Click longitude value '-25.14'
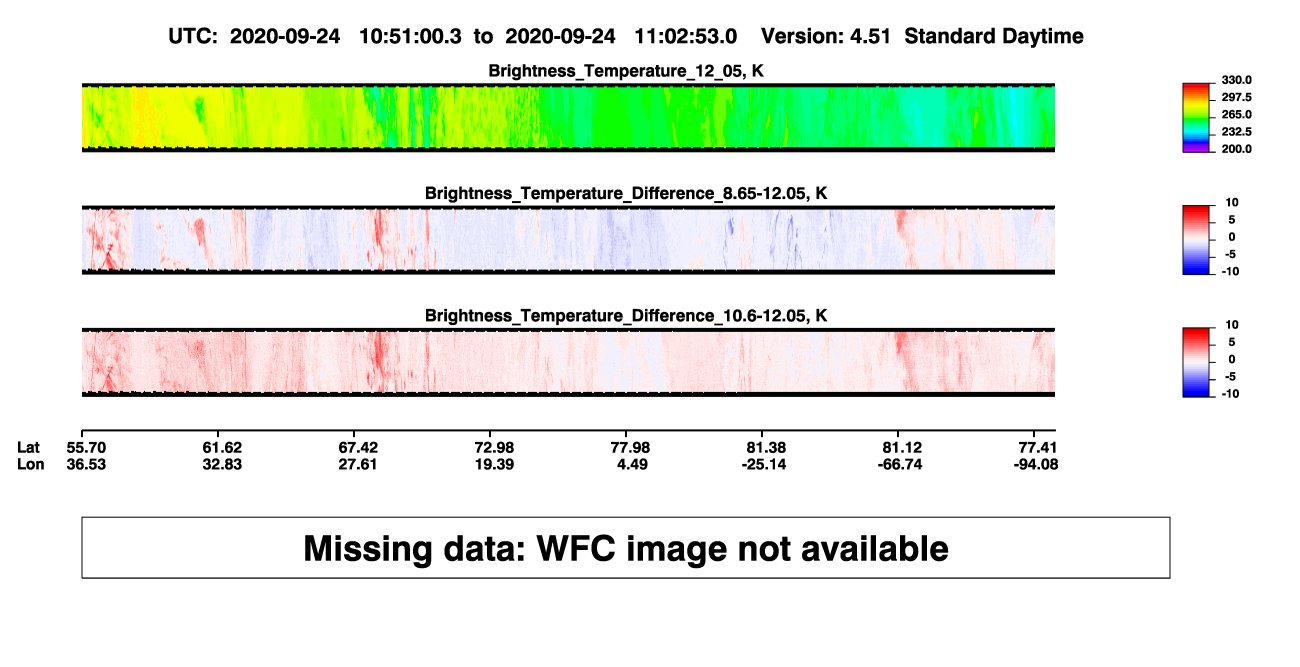Screen dimensions: 1300x667 tap(763, 464)
